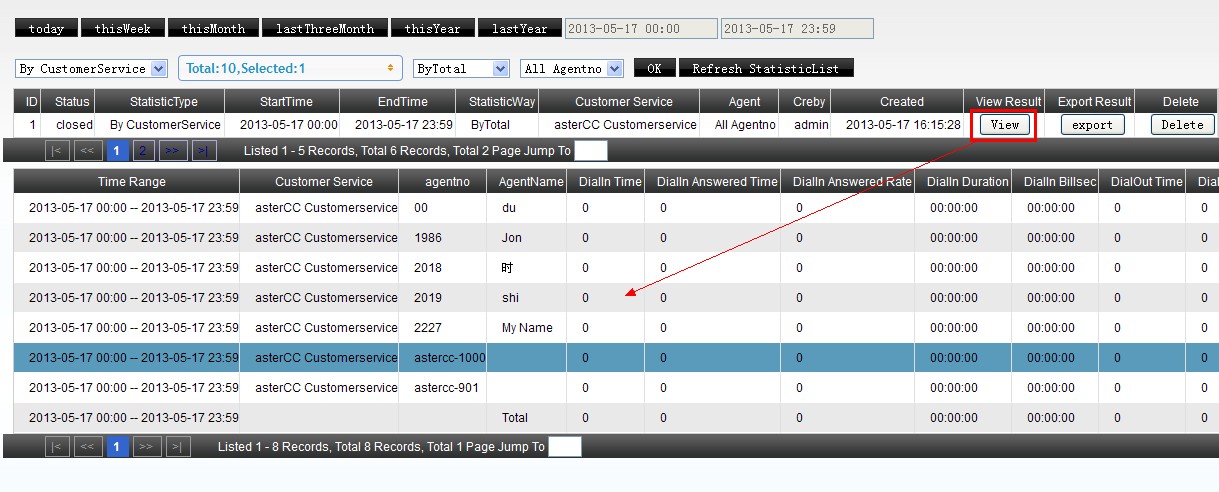
Task: Open the ByTotal statistic way dropdown
Action: (461, 69)
